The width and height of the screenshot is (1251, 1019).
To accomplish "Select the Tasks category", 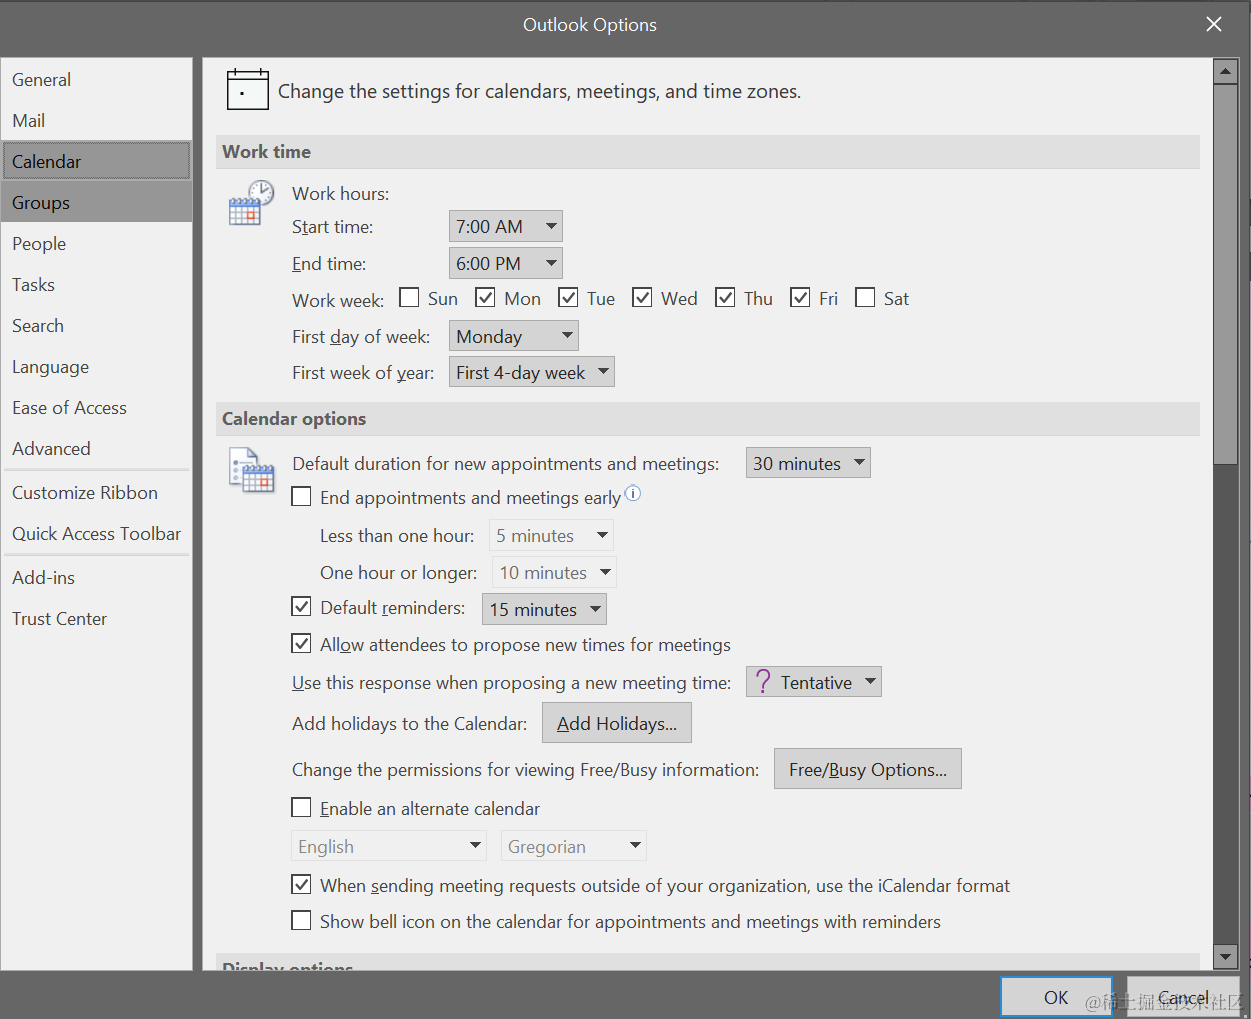I will [96, 284].
